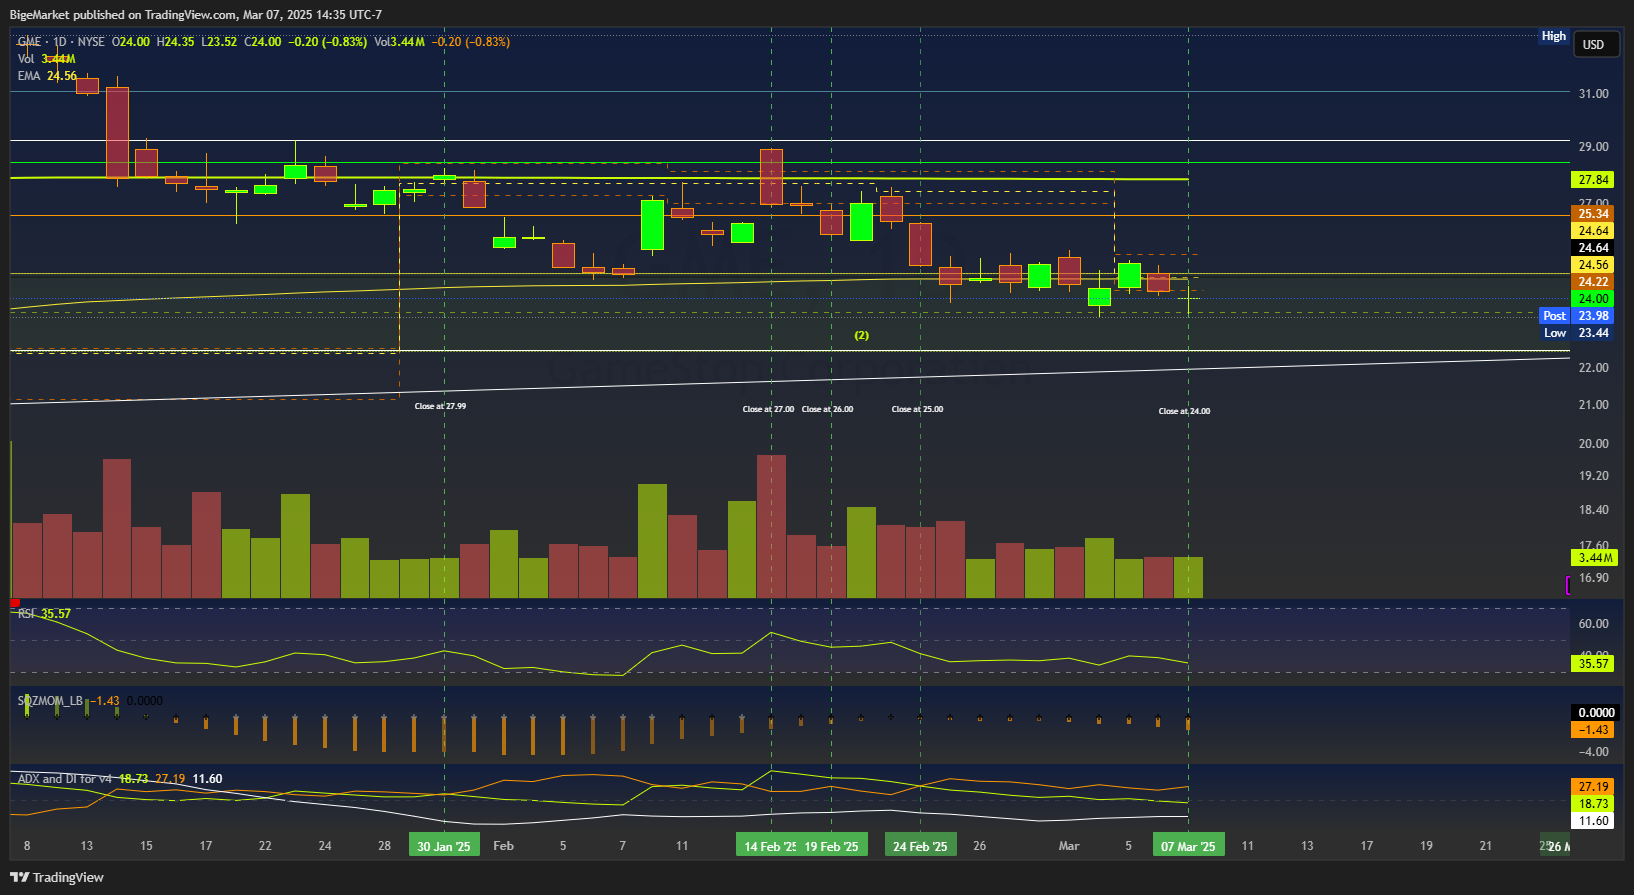Click the lime 18.73 ADX axis label
The width and height of the screenshot is (1634, 895).
coord(1593,804)
